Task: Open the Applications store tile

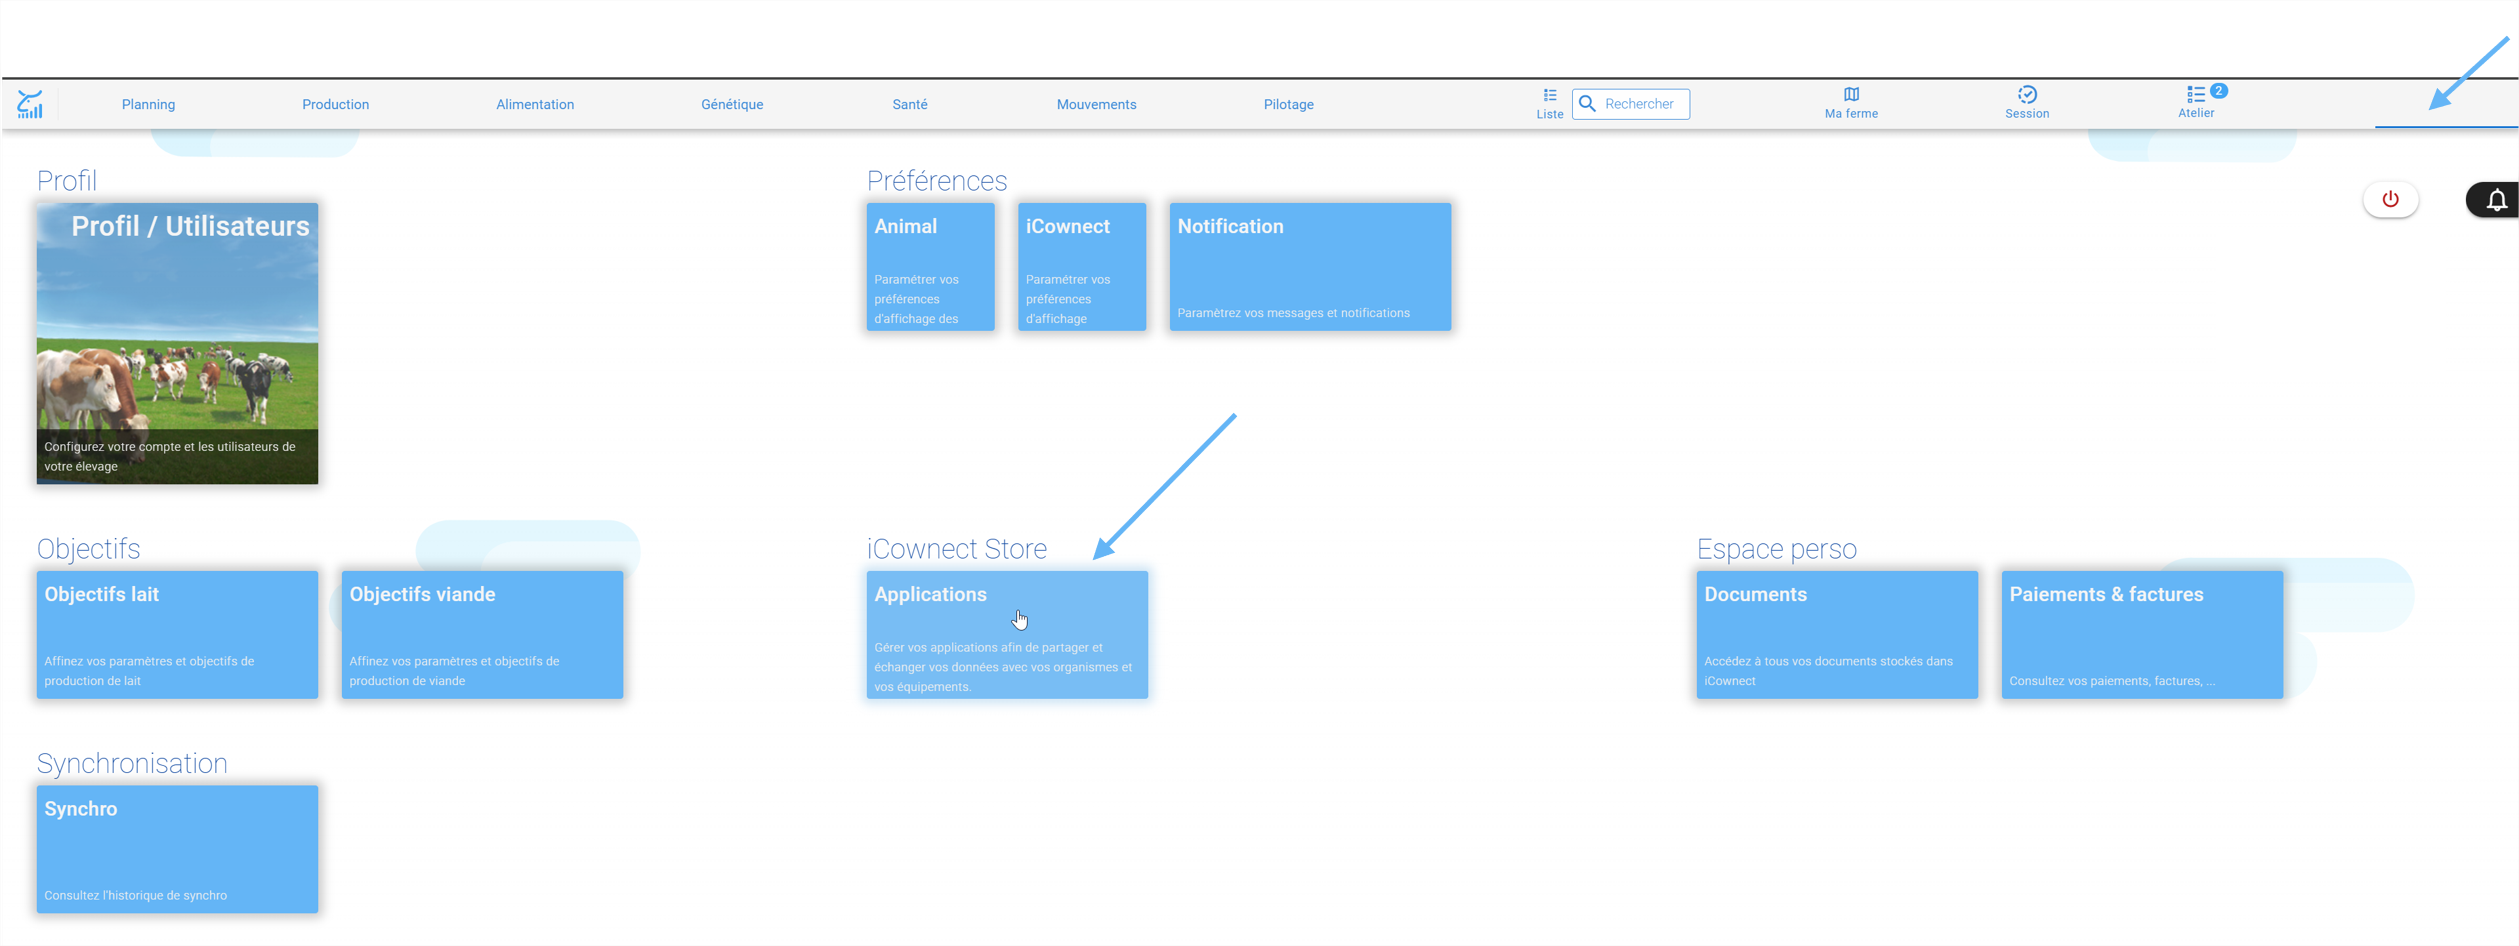Action: click(1007, 634)
